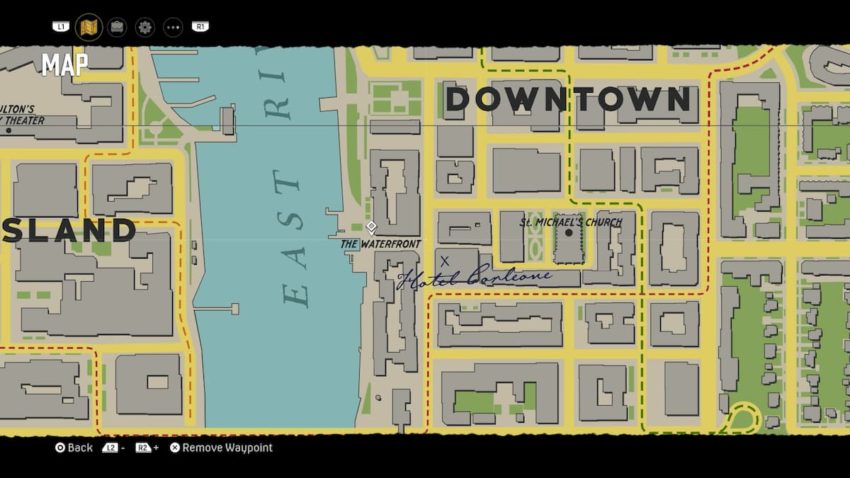The width and height of the screenshot is (850, 478).
Task: Click the DOWNTOWN district label
Action: click(x=569, y=100)
